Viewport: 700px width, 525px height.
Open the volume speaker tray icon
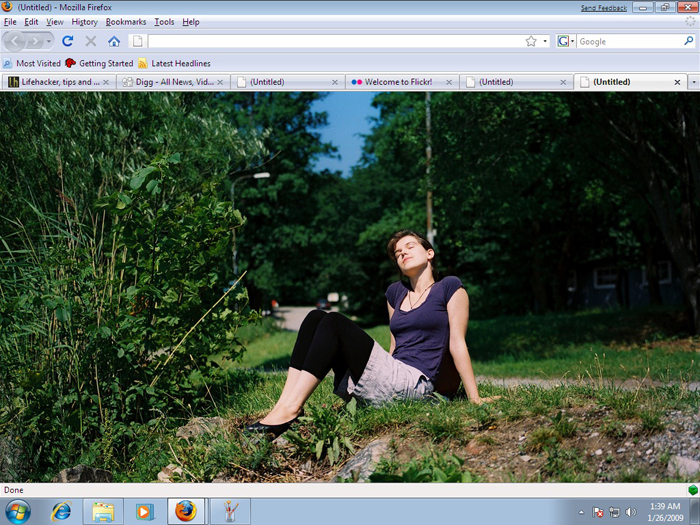point(630,512)
